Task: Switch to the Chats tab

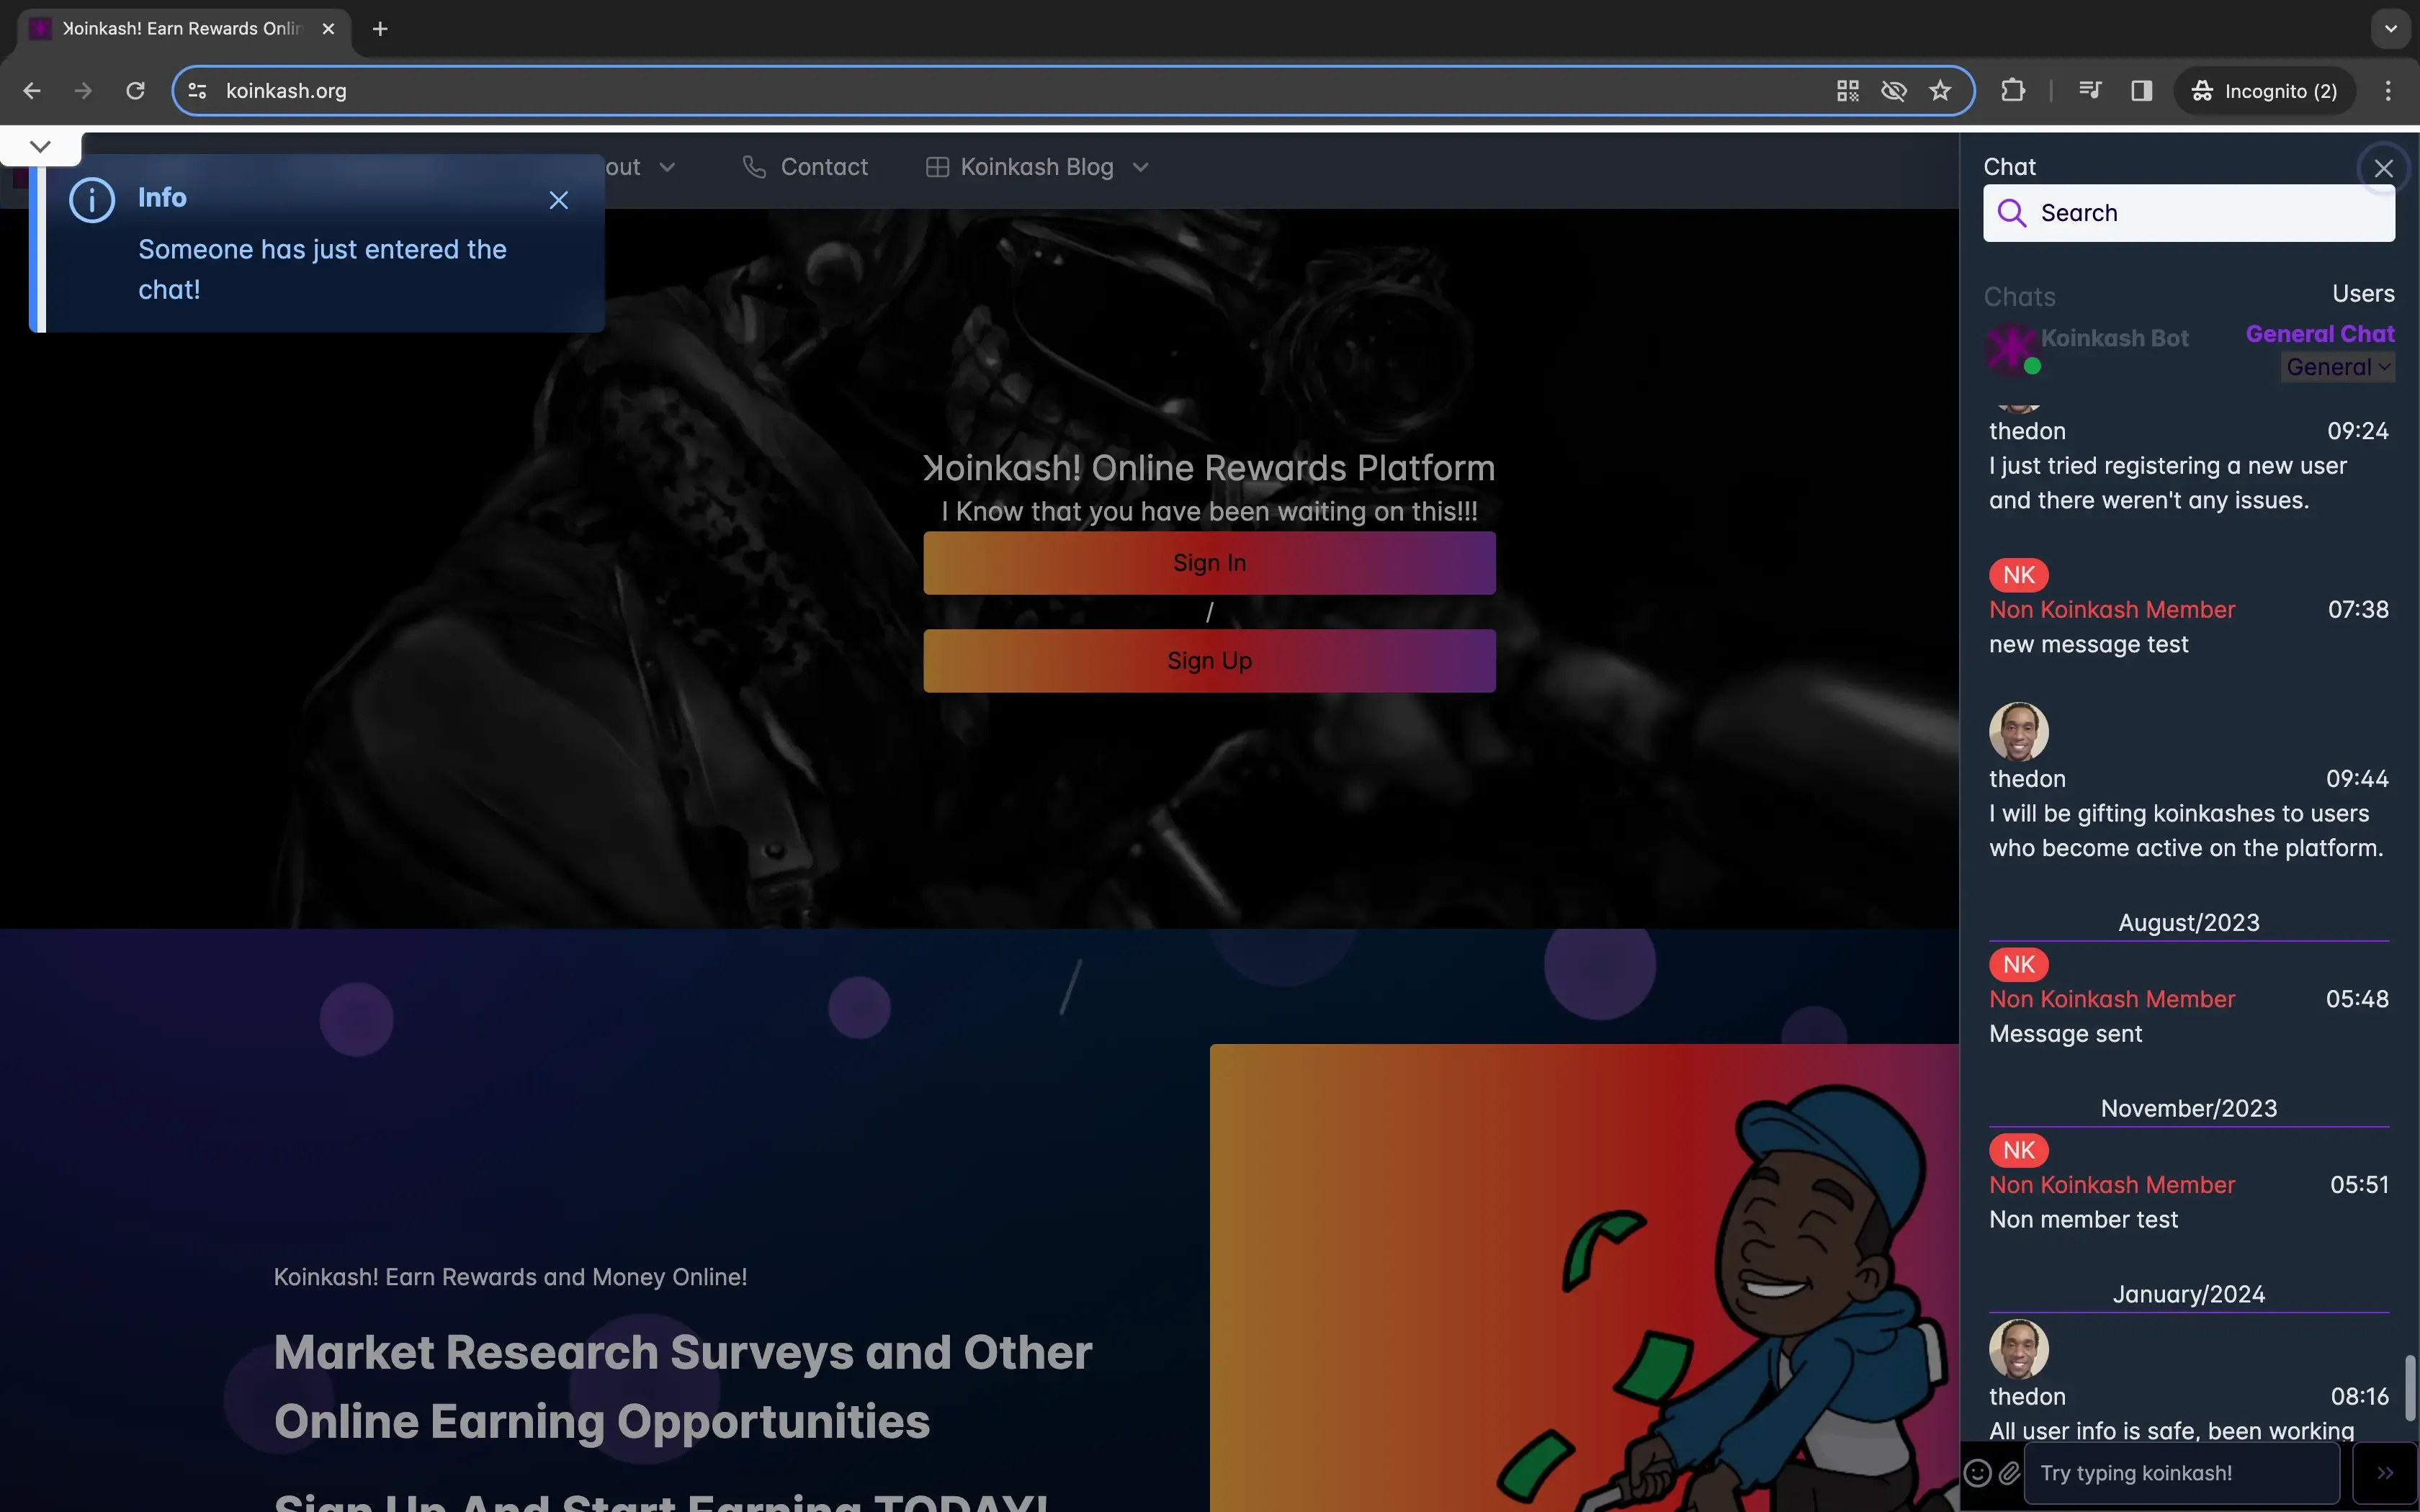Action: [2019, 297]
